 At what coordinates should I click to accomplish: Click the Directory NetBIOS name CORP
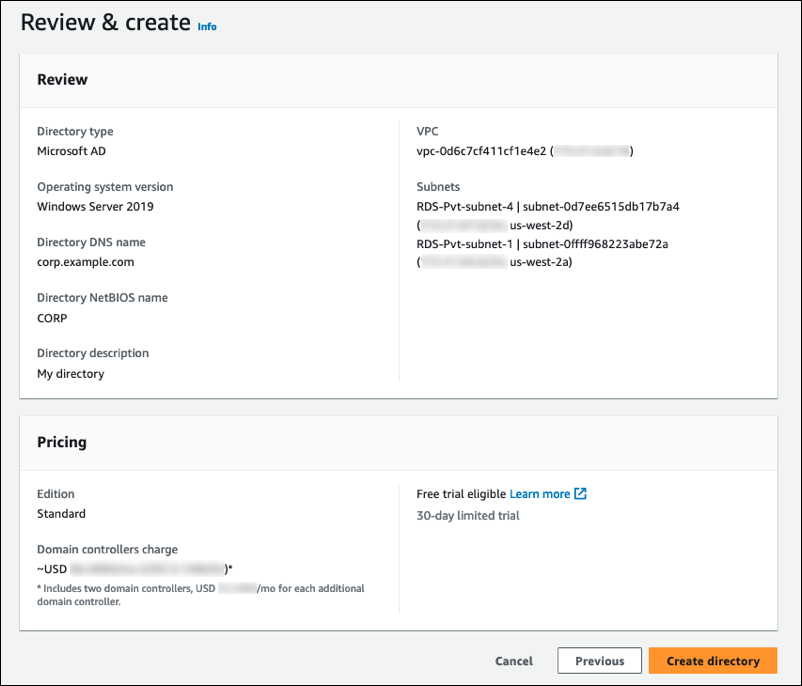pyautogui.click(x=50, y=317)
